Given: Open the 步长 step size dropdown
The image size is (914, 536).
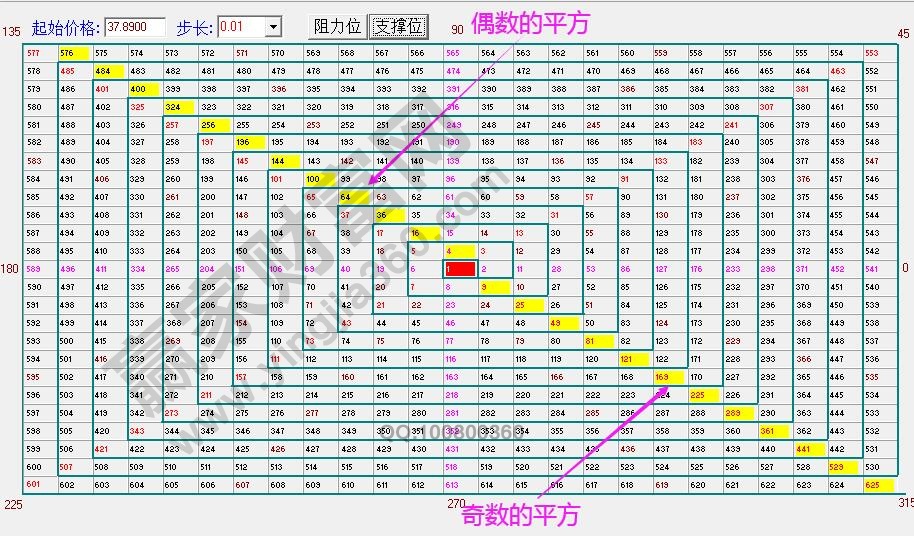Looking at the screenshot, I should pos(273,27).
